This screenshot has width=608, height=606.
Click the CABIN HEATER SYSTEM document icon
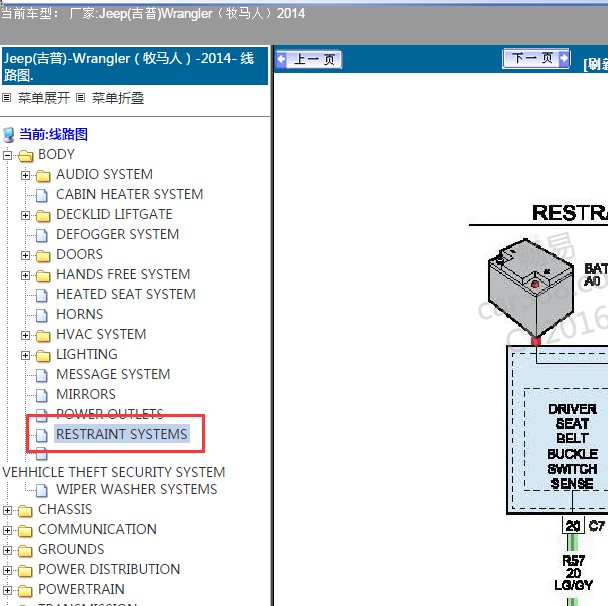[x=42, y=195]
